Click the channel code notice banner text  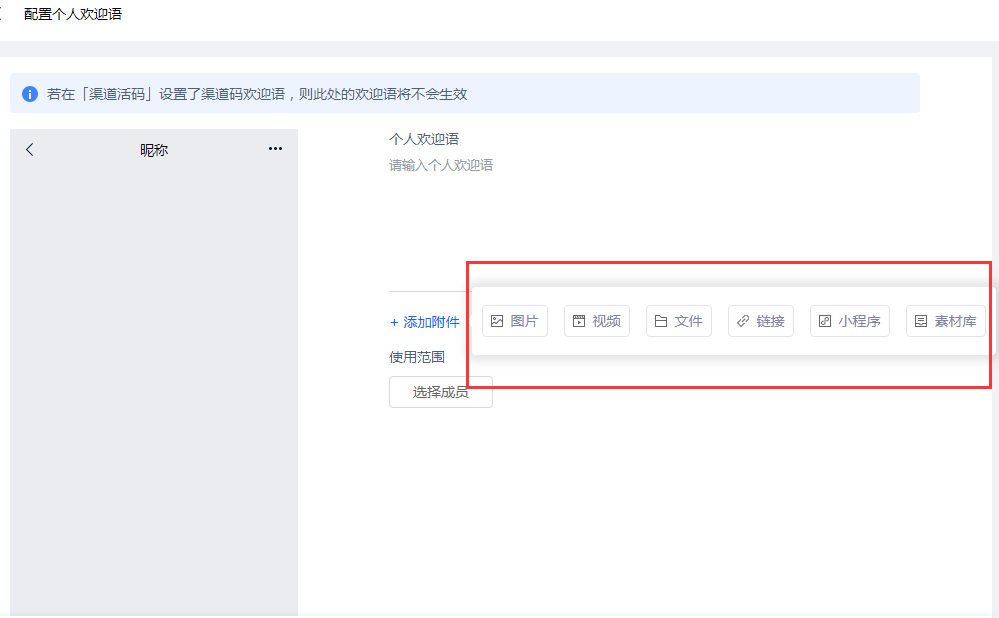coord(257,94)
